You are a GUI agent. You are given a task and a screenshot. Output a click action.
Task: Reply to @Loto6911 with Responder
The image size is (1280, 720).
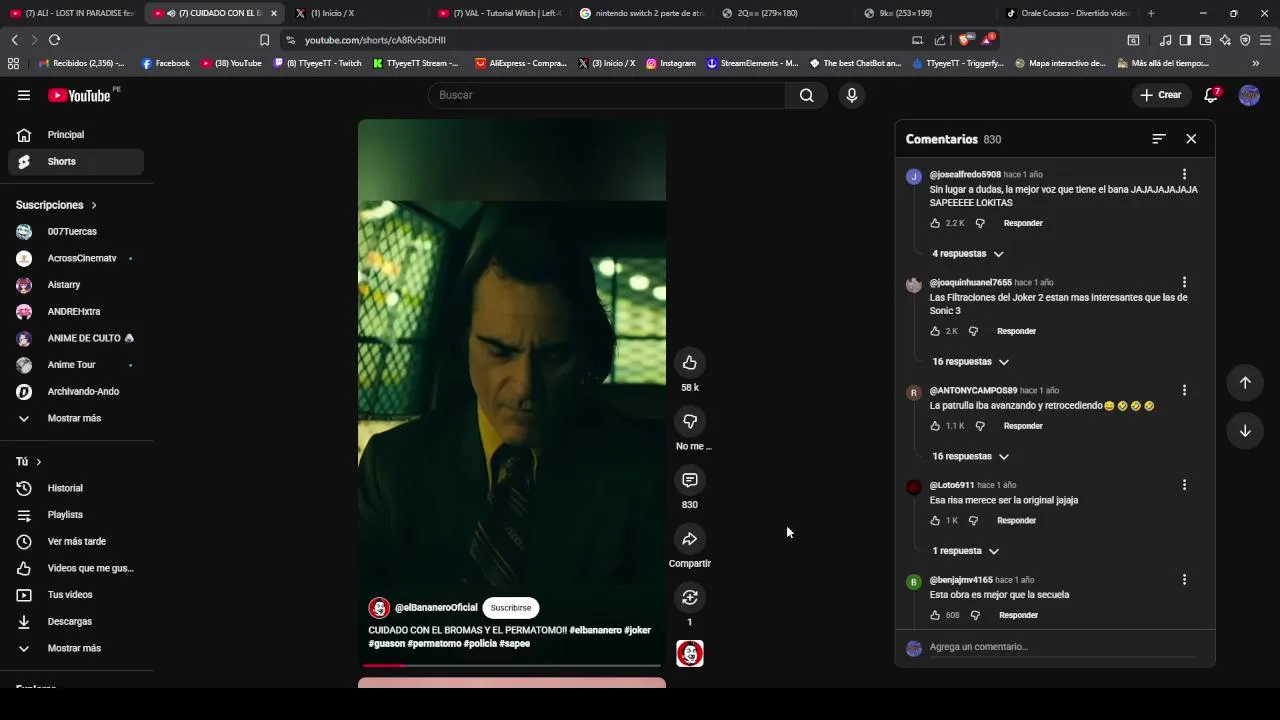[1016, 521]
